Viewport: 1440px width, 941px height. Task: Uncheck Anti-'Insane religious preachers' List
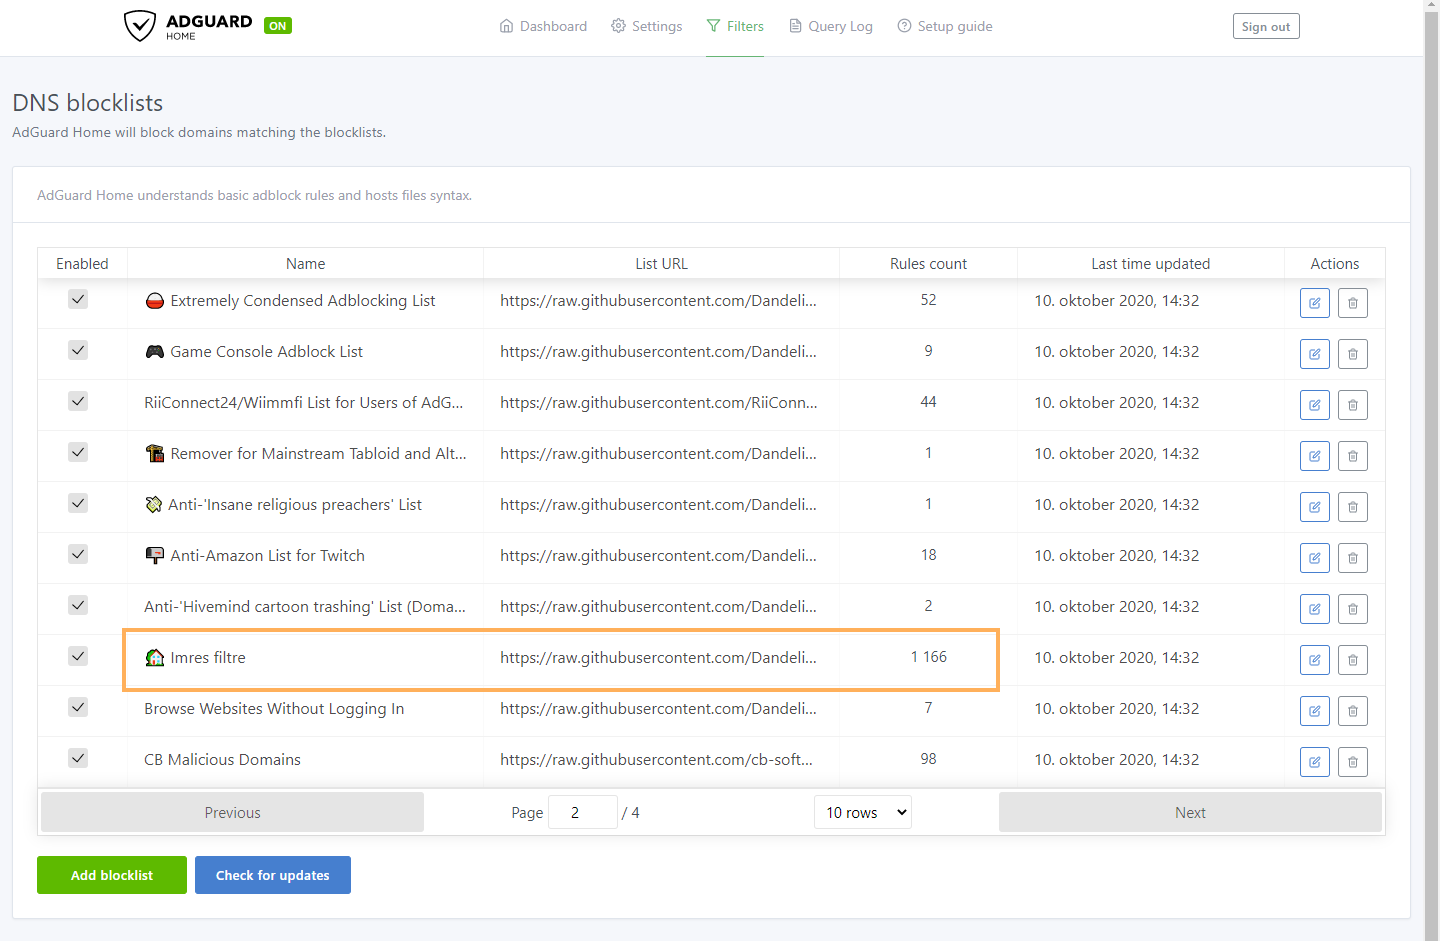click(78, 503)
